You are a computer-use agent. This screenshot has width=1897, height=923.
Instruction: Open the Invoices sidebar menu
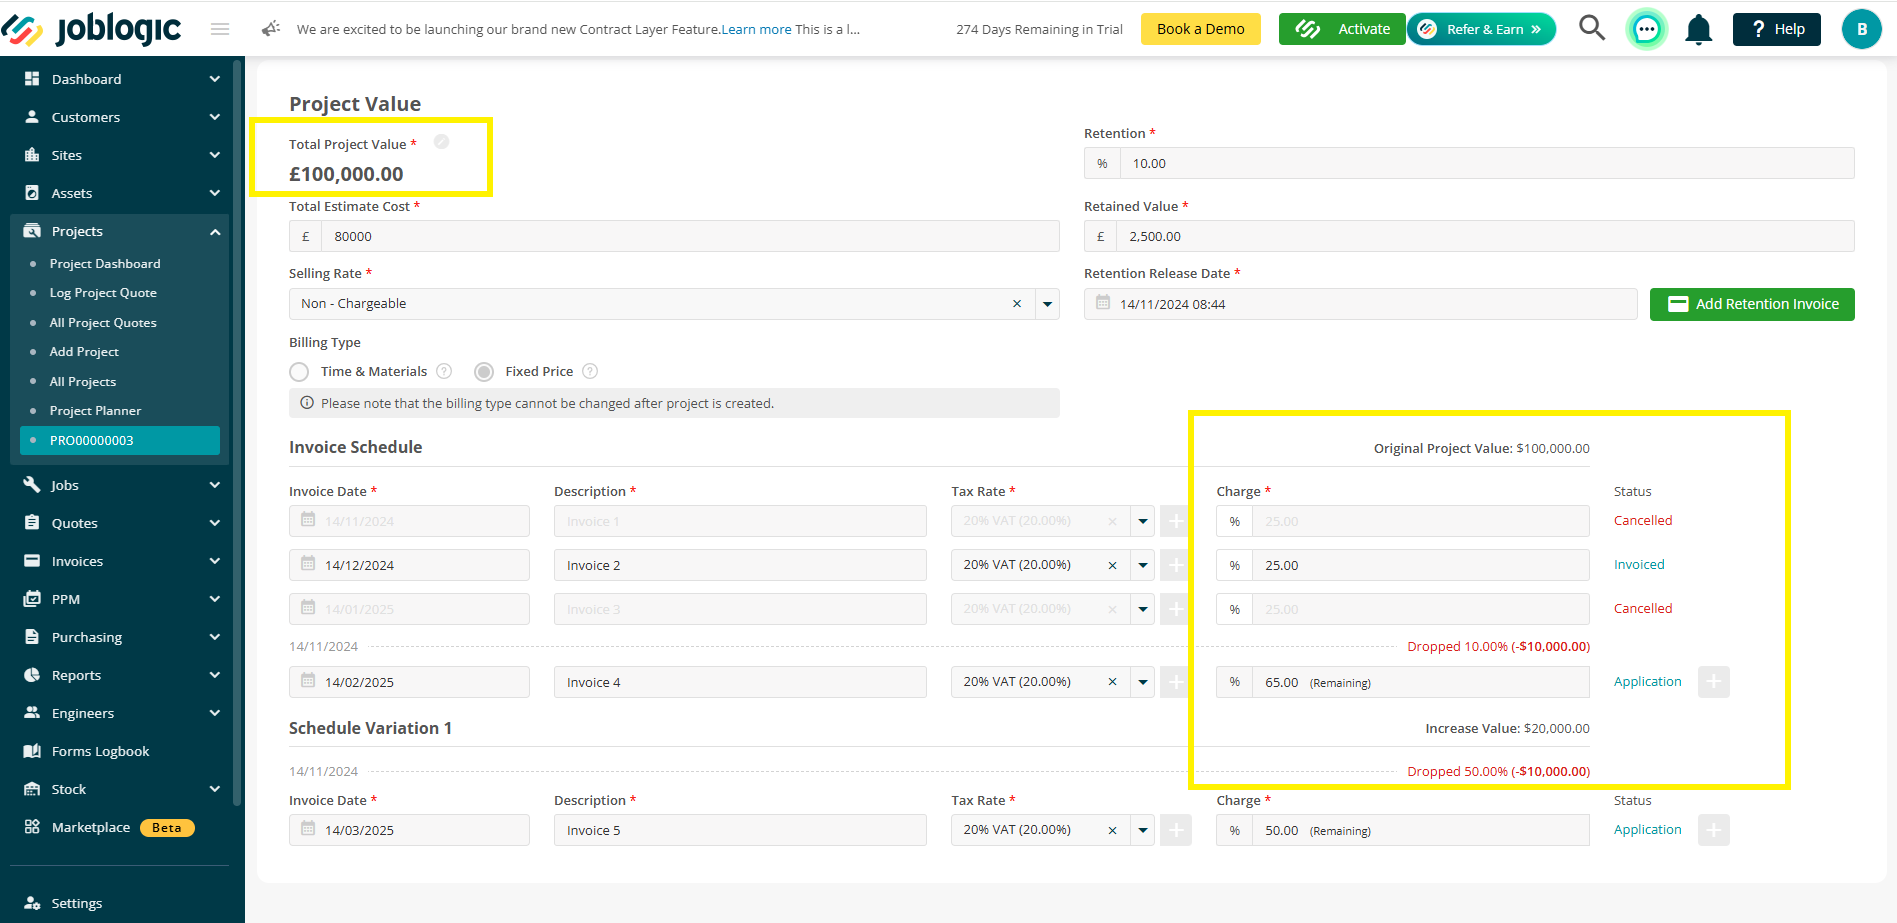click(x=120, y=561)
